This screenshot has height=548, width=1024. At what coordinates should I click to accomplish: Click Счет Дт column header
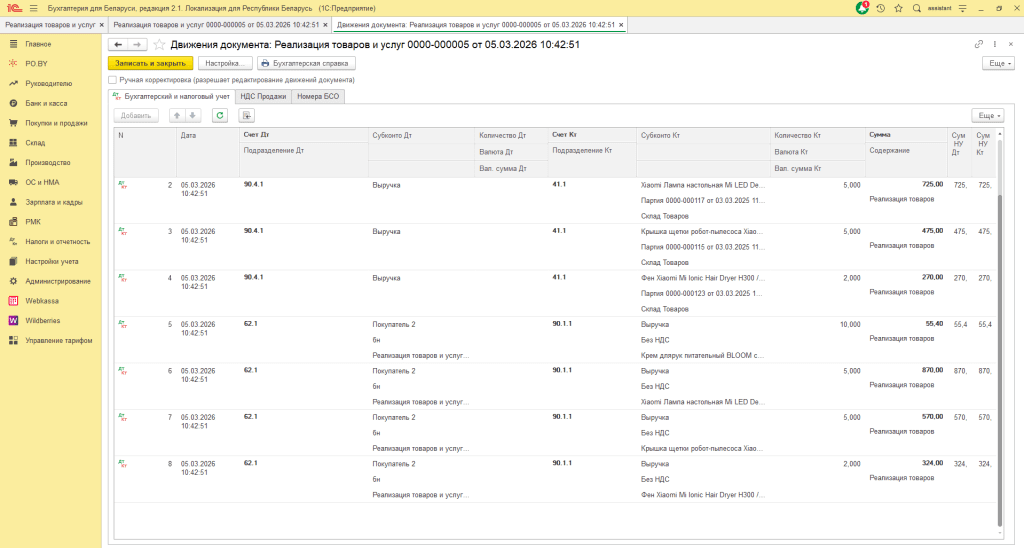point(304,135)
